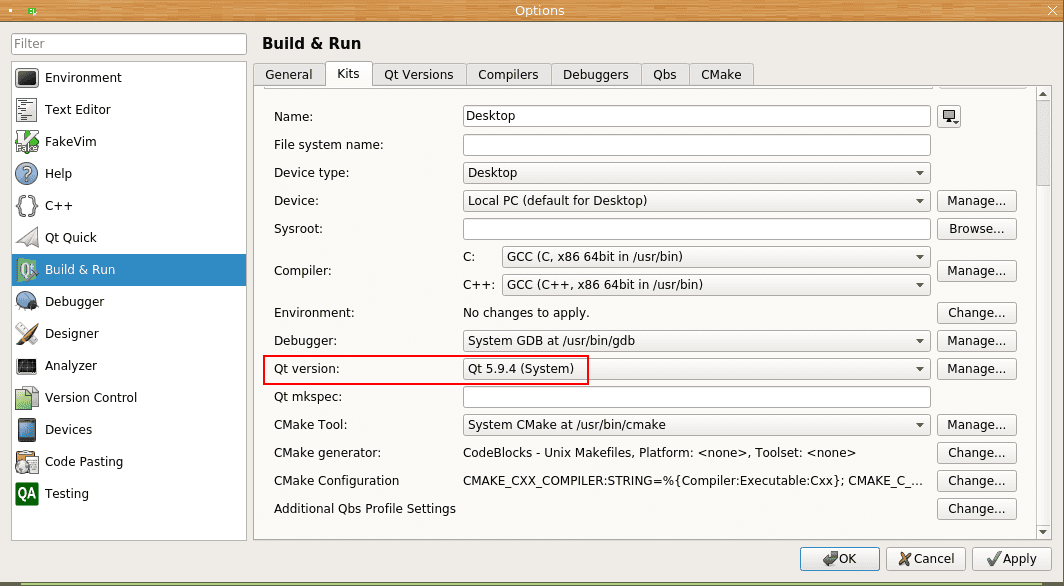This screenshot has height=586, width=1064.
Task: Click the FakeVim category icon
Action: [27, 142]
